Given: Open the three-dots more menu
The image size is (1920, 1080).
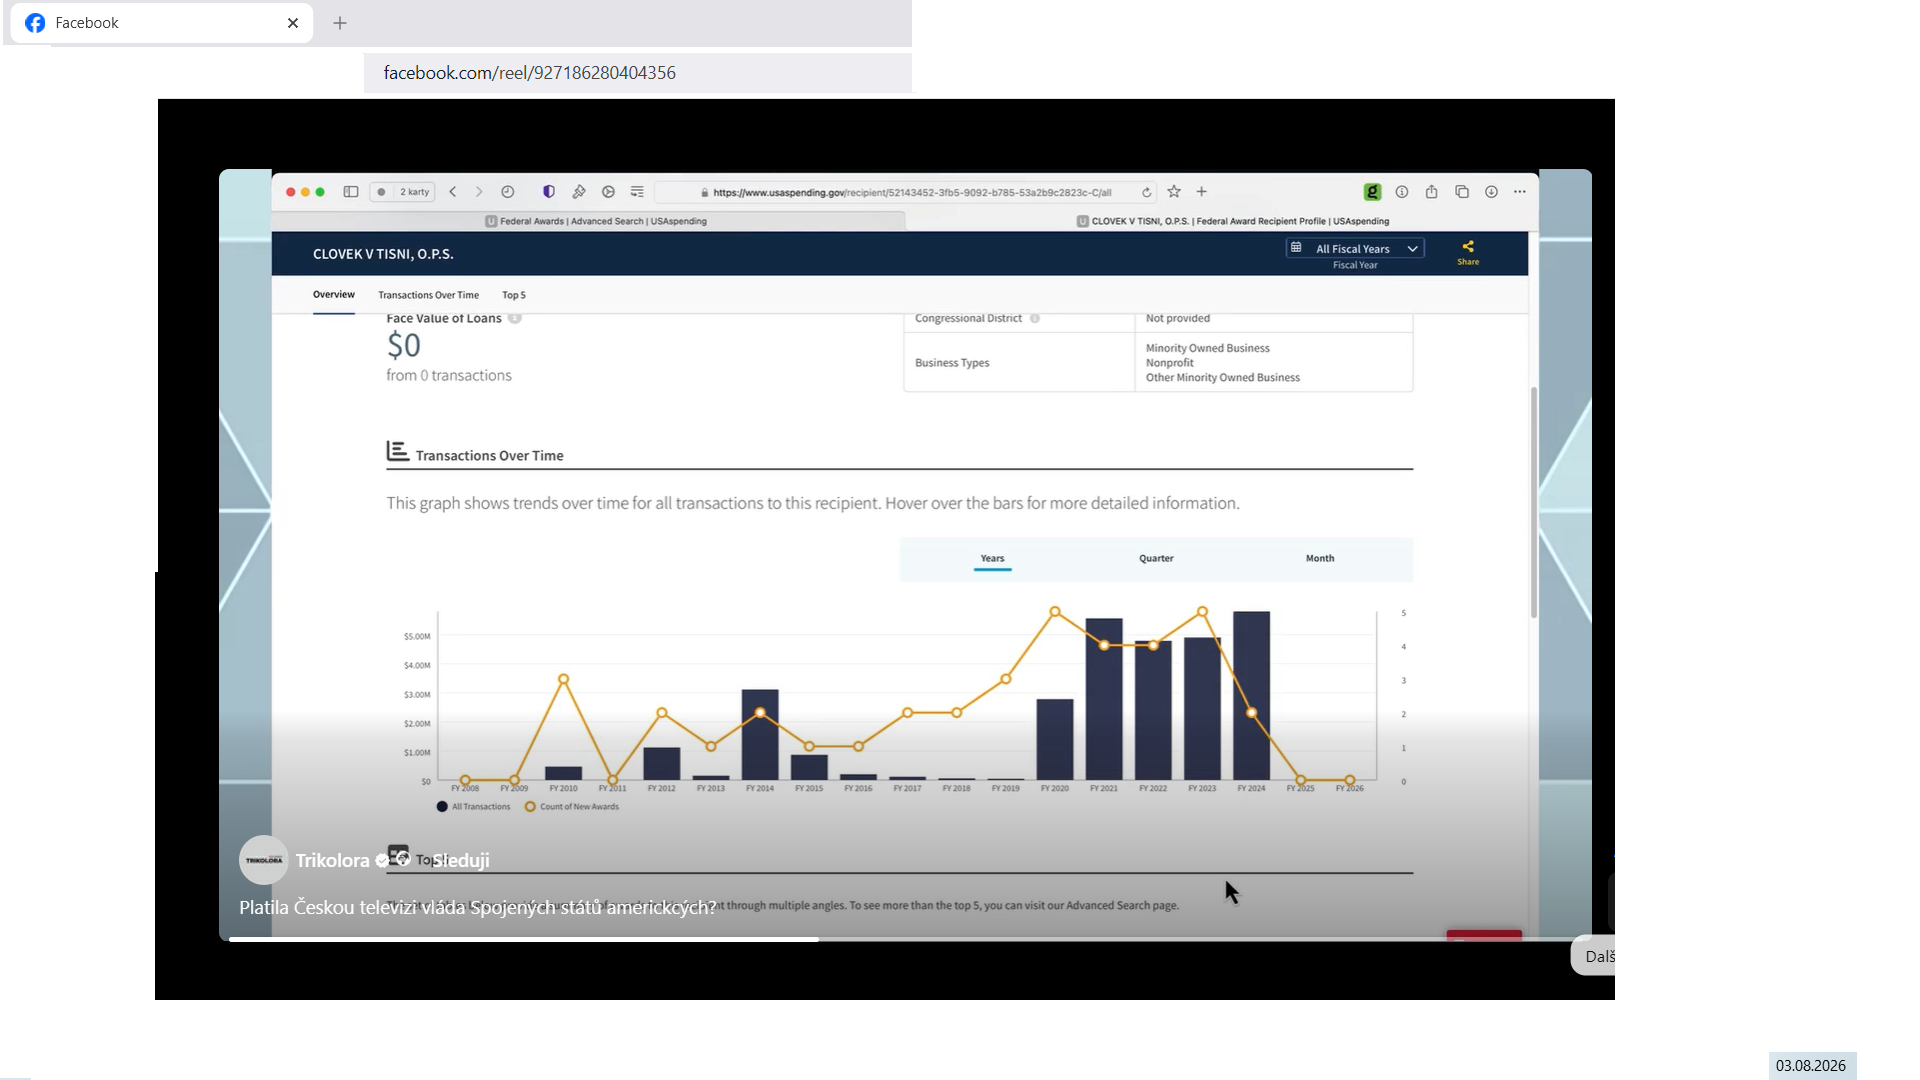Looking at the screenshot, I should (1520, 192).
